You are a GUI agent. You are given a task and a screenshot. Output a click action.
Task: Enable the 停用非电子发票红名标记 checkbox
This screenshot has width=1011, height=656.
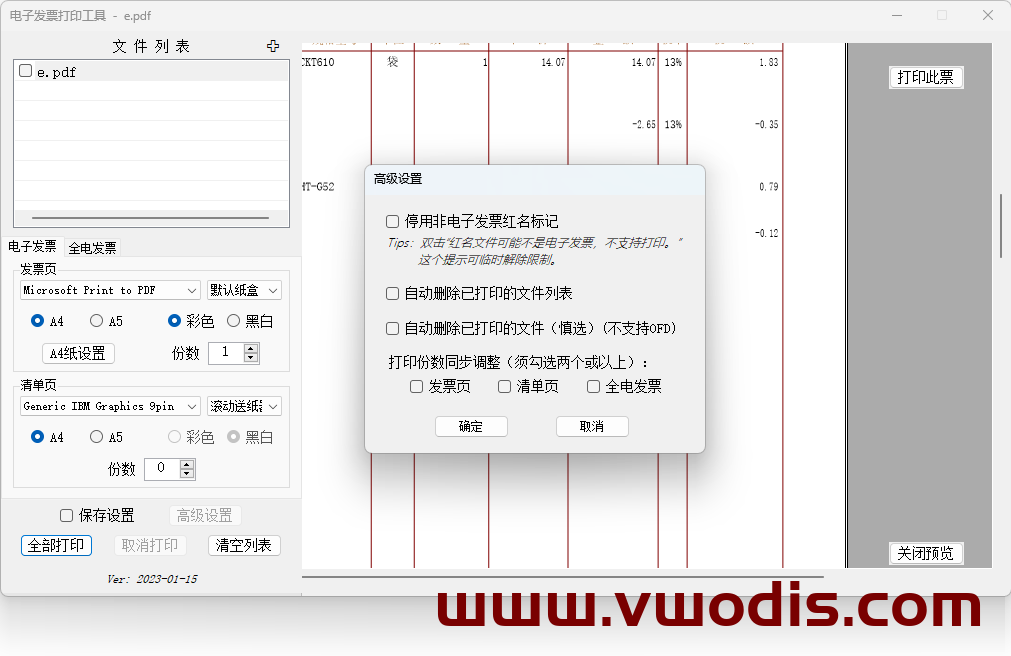391,222
